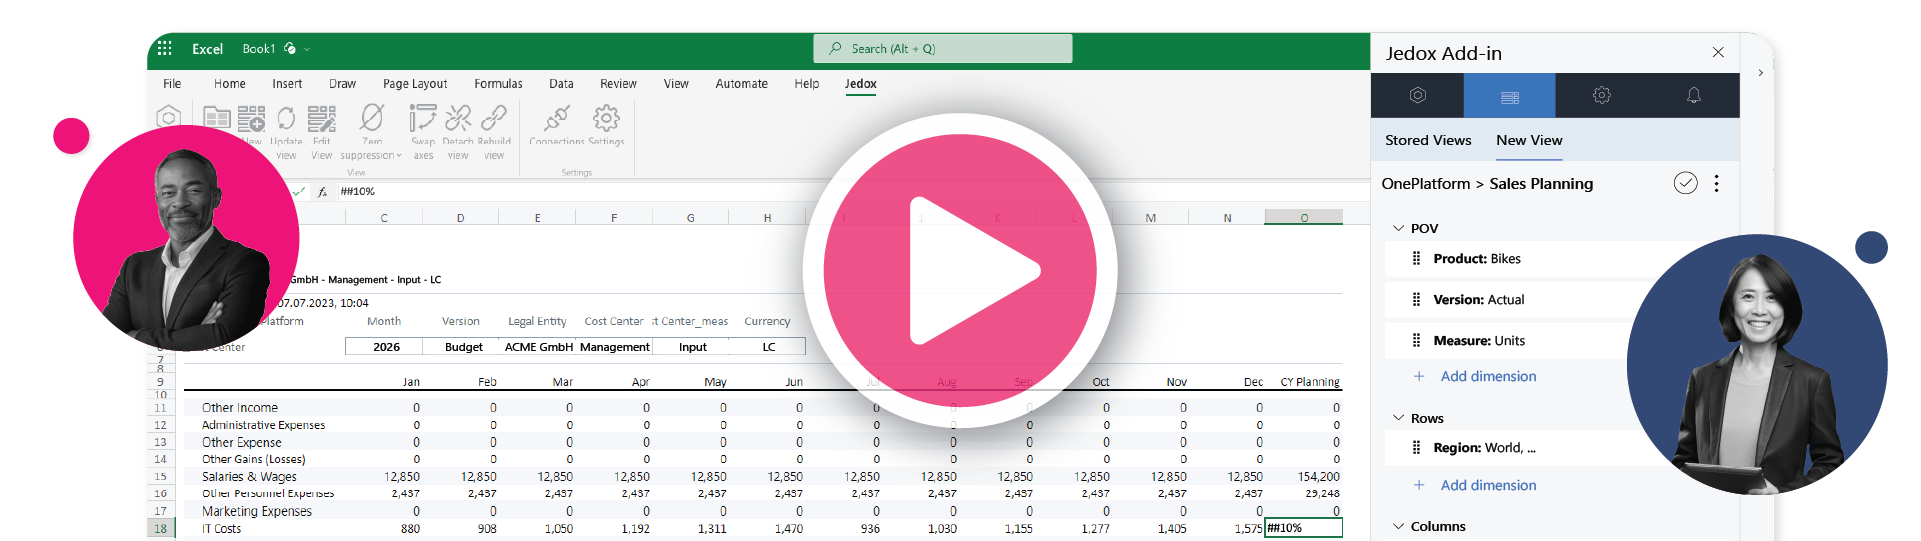The width and height of the screenshot is (1921, 541).
Task: Switch to the Jedox ribbon tab
Action: click(x=860, y=84)
